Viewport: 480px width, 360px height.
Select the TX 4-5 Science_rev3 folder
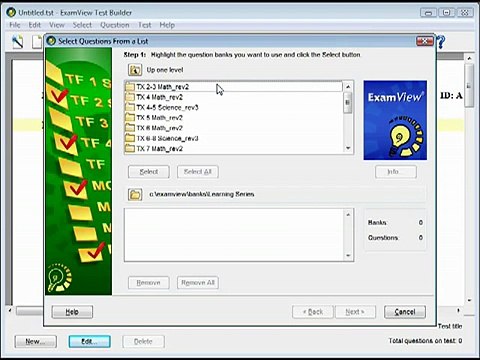234,108
